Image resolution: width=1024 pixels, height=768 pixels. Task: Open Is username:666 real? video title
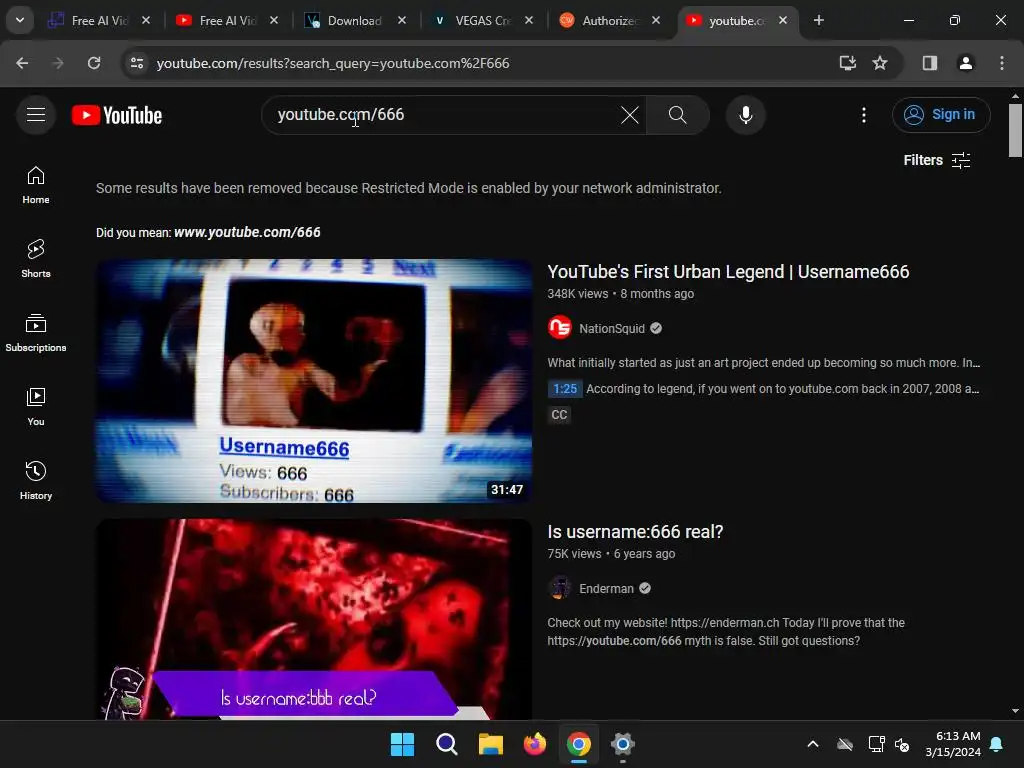635,532
